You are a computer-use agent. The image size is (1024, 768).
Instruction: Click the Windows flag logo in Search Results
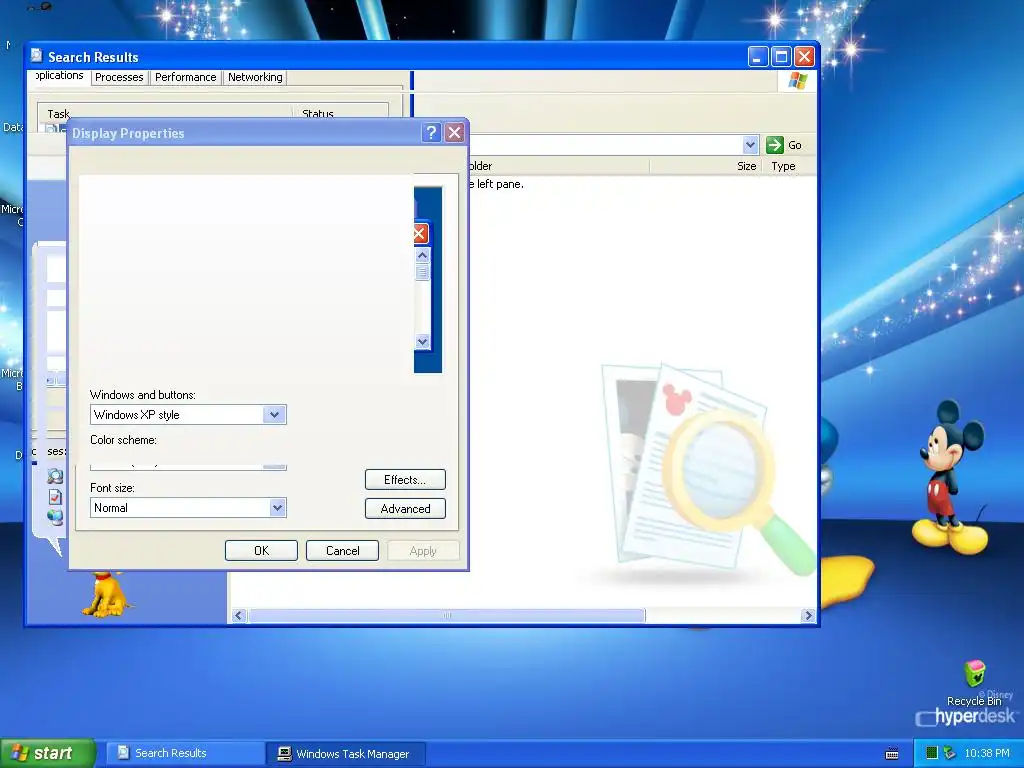[x=797, y=81]
